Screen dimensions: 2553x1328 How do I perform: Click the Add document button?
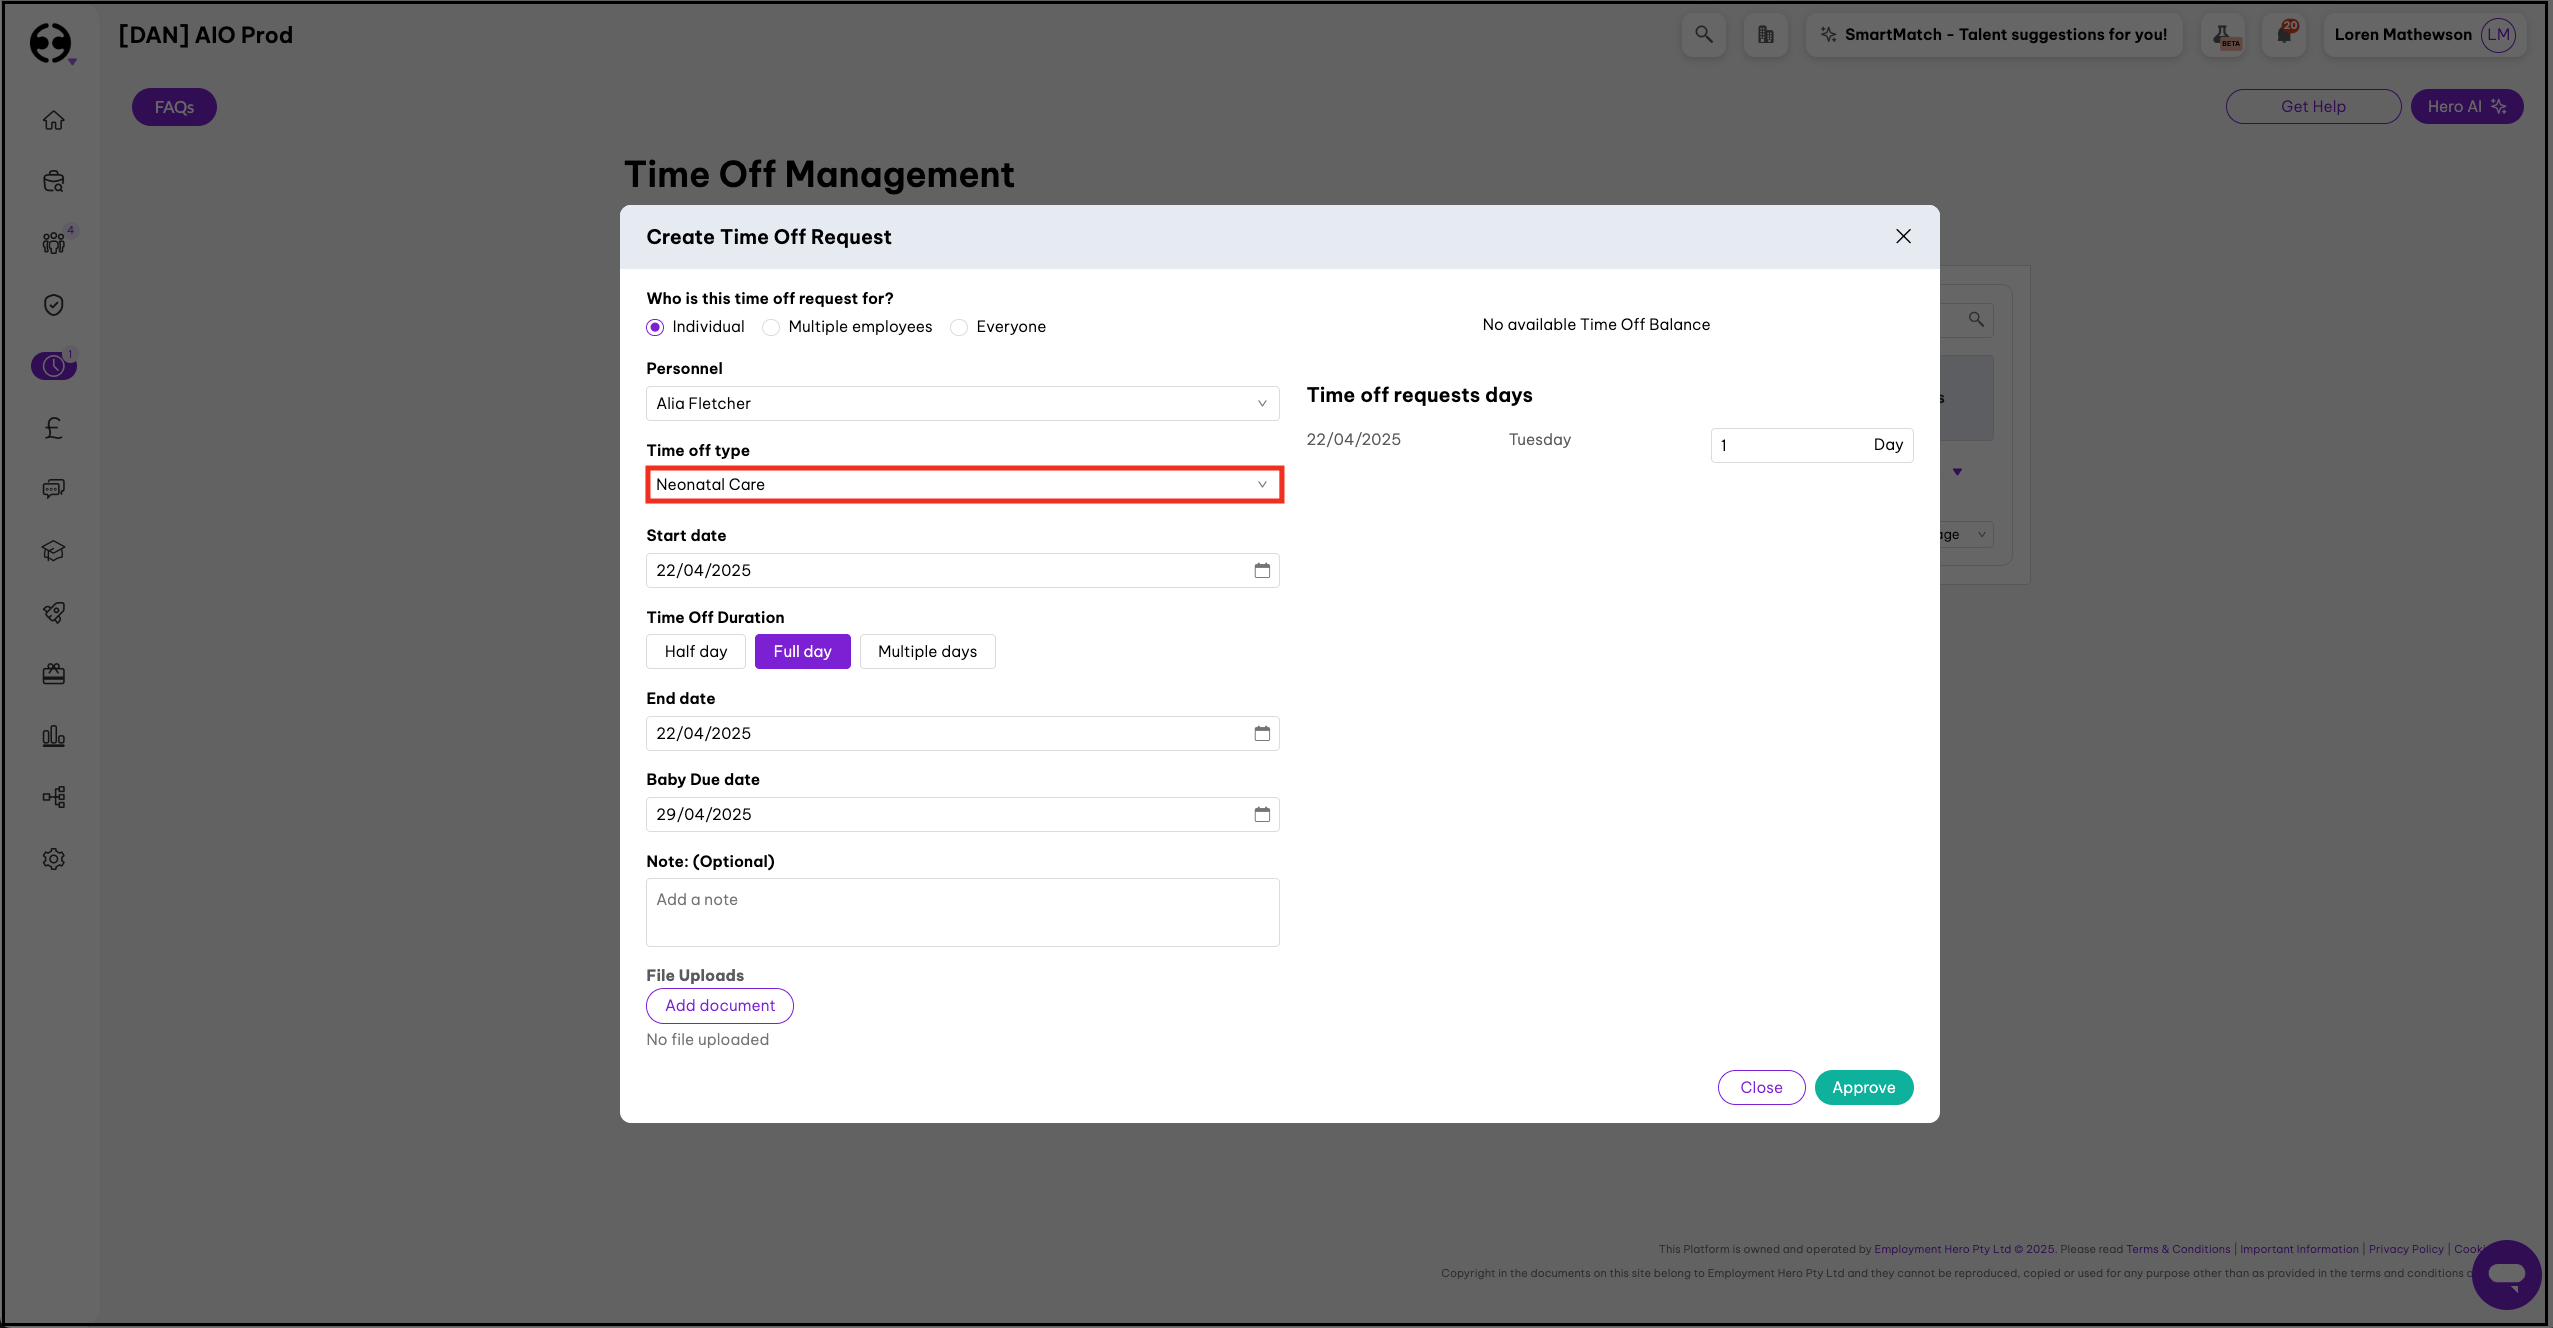[x=719, y=1005]
